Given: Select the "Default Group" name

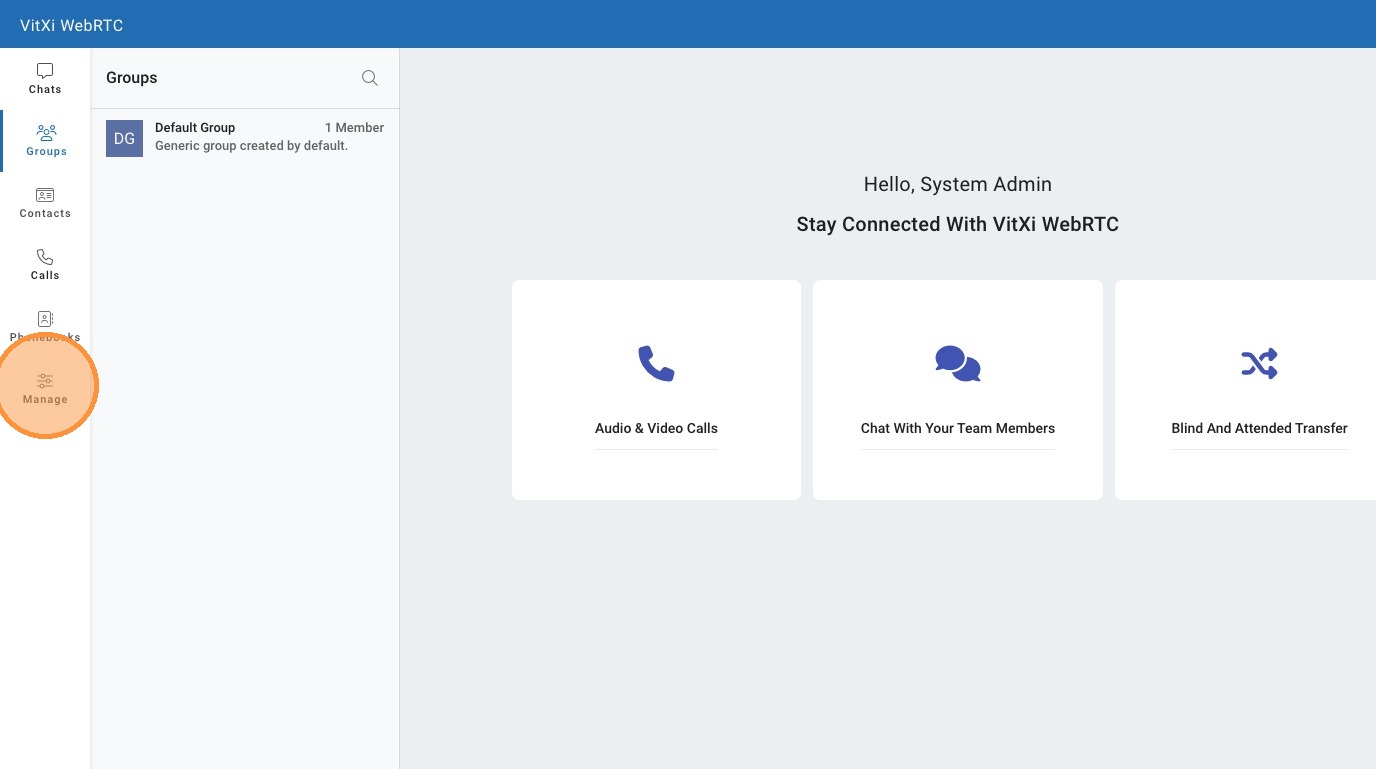Looking at the screenshot, I should point(195,128).
